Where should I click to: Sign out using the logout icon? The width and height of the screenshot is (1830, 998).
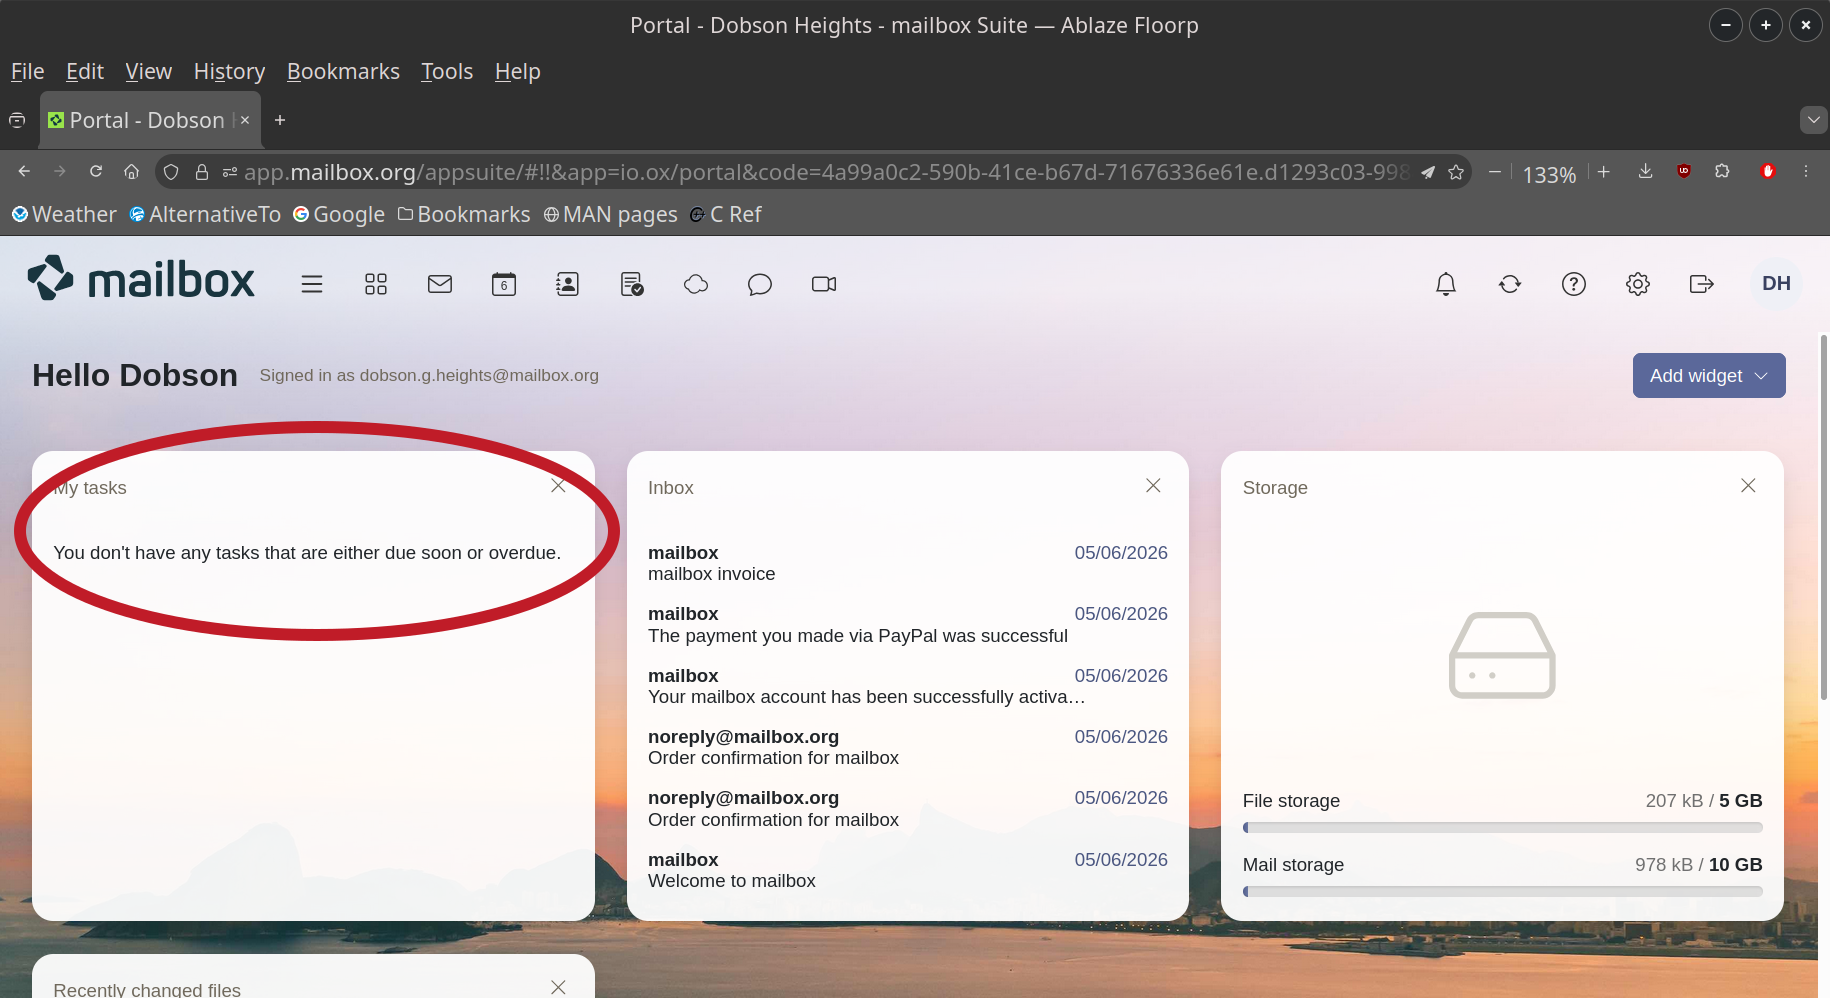[x=1702, y=284]
